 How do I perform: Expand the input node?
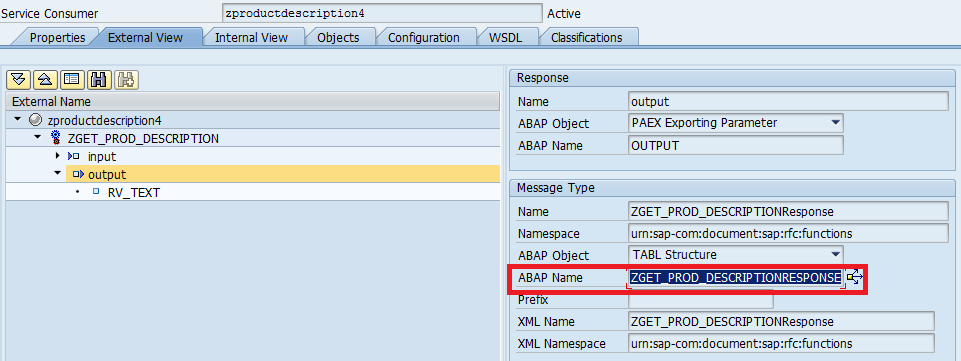click(x=58, y=156)
